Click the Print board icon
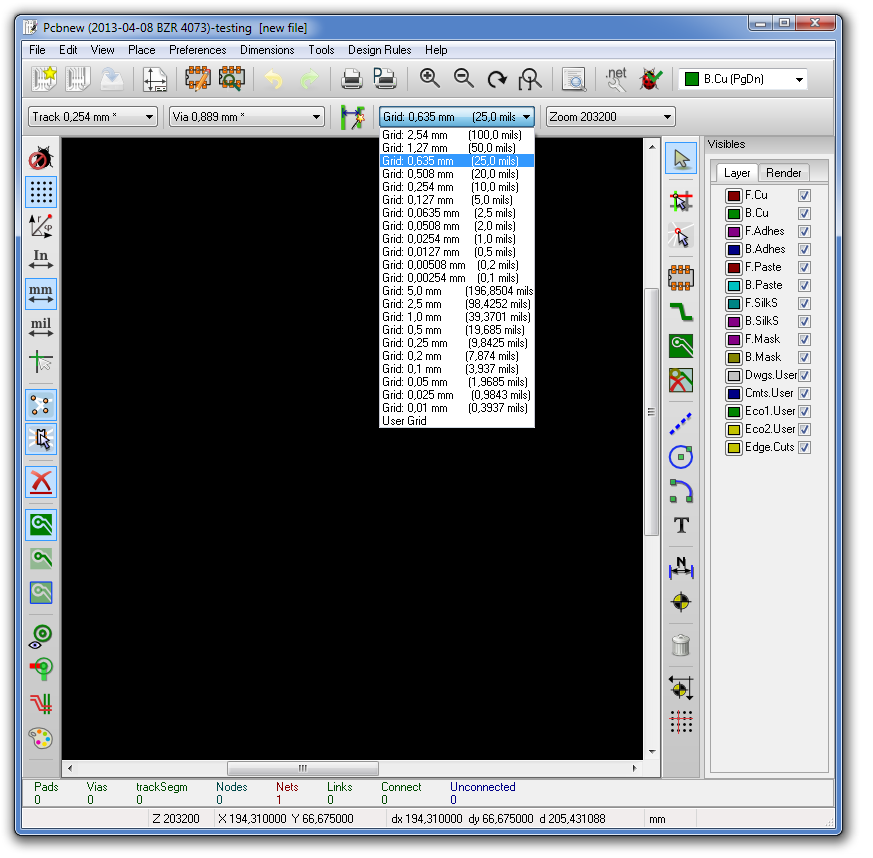This screenshot has width=873, height=858. [352, 78]
